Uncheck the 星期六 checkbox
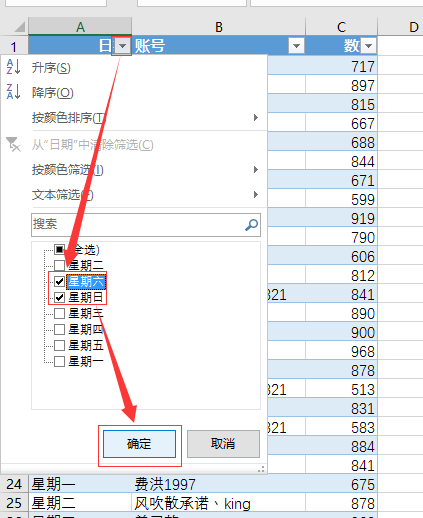The image size is (423, 518). point(59,281)
